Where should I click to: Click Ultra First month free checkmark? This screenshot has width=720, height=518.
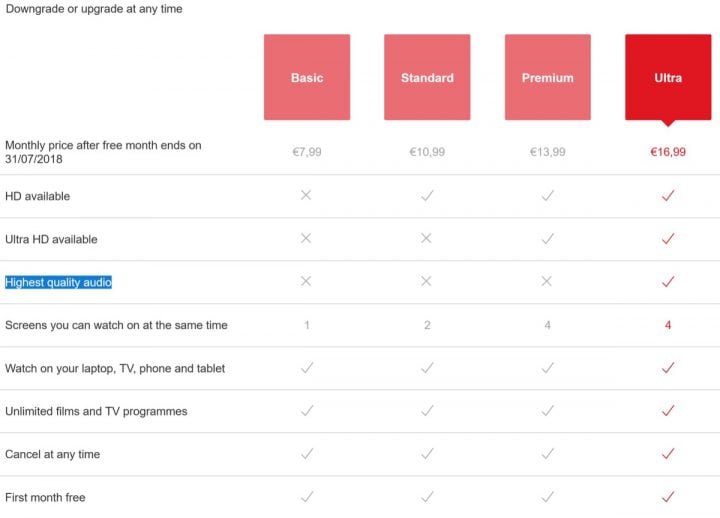click(x=668, y=497)
